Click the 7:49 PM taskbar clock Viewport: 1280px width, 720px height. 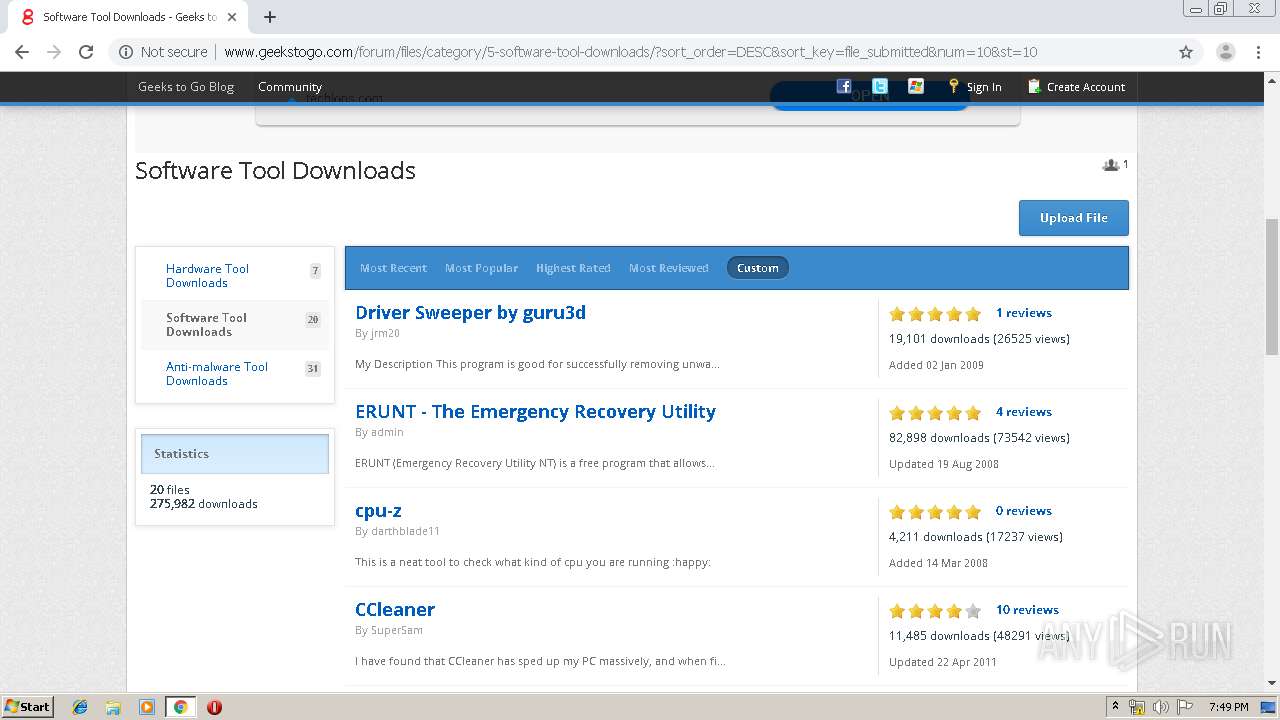point(1228,707)
